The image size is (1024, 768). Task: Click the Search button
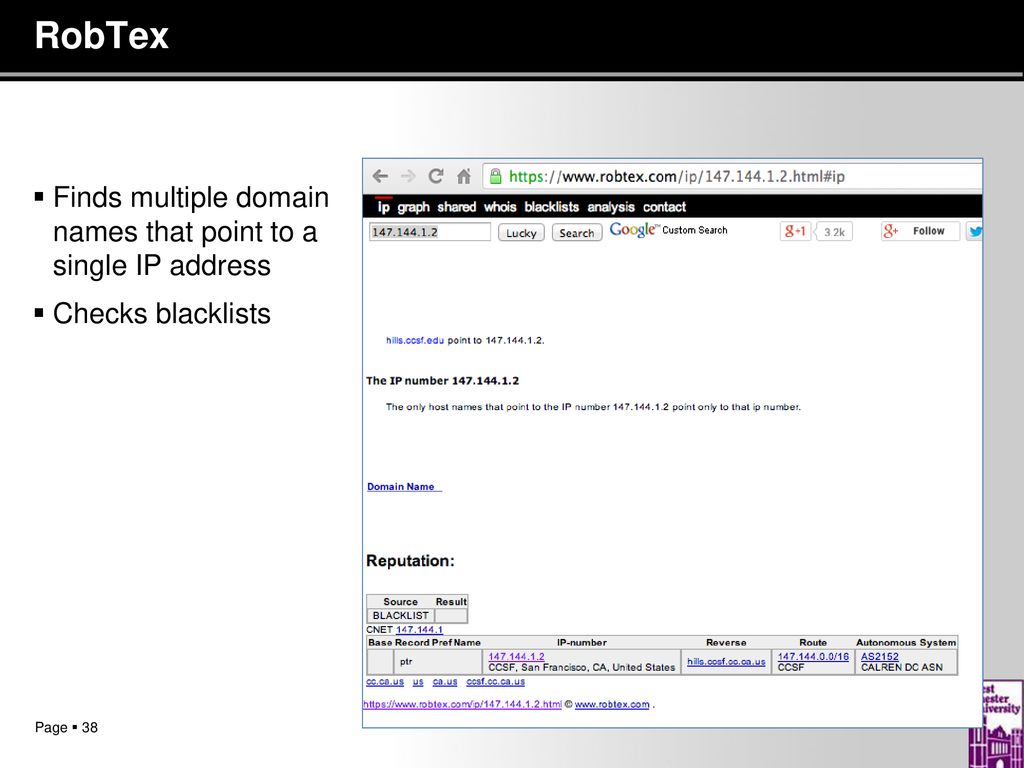click(577, 232)
